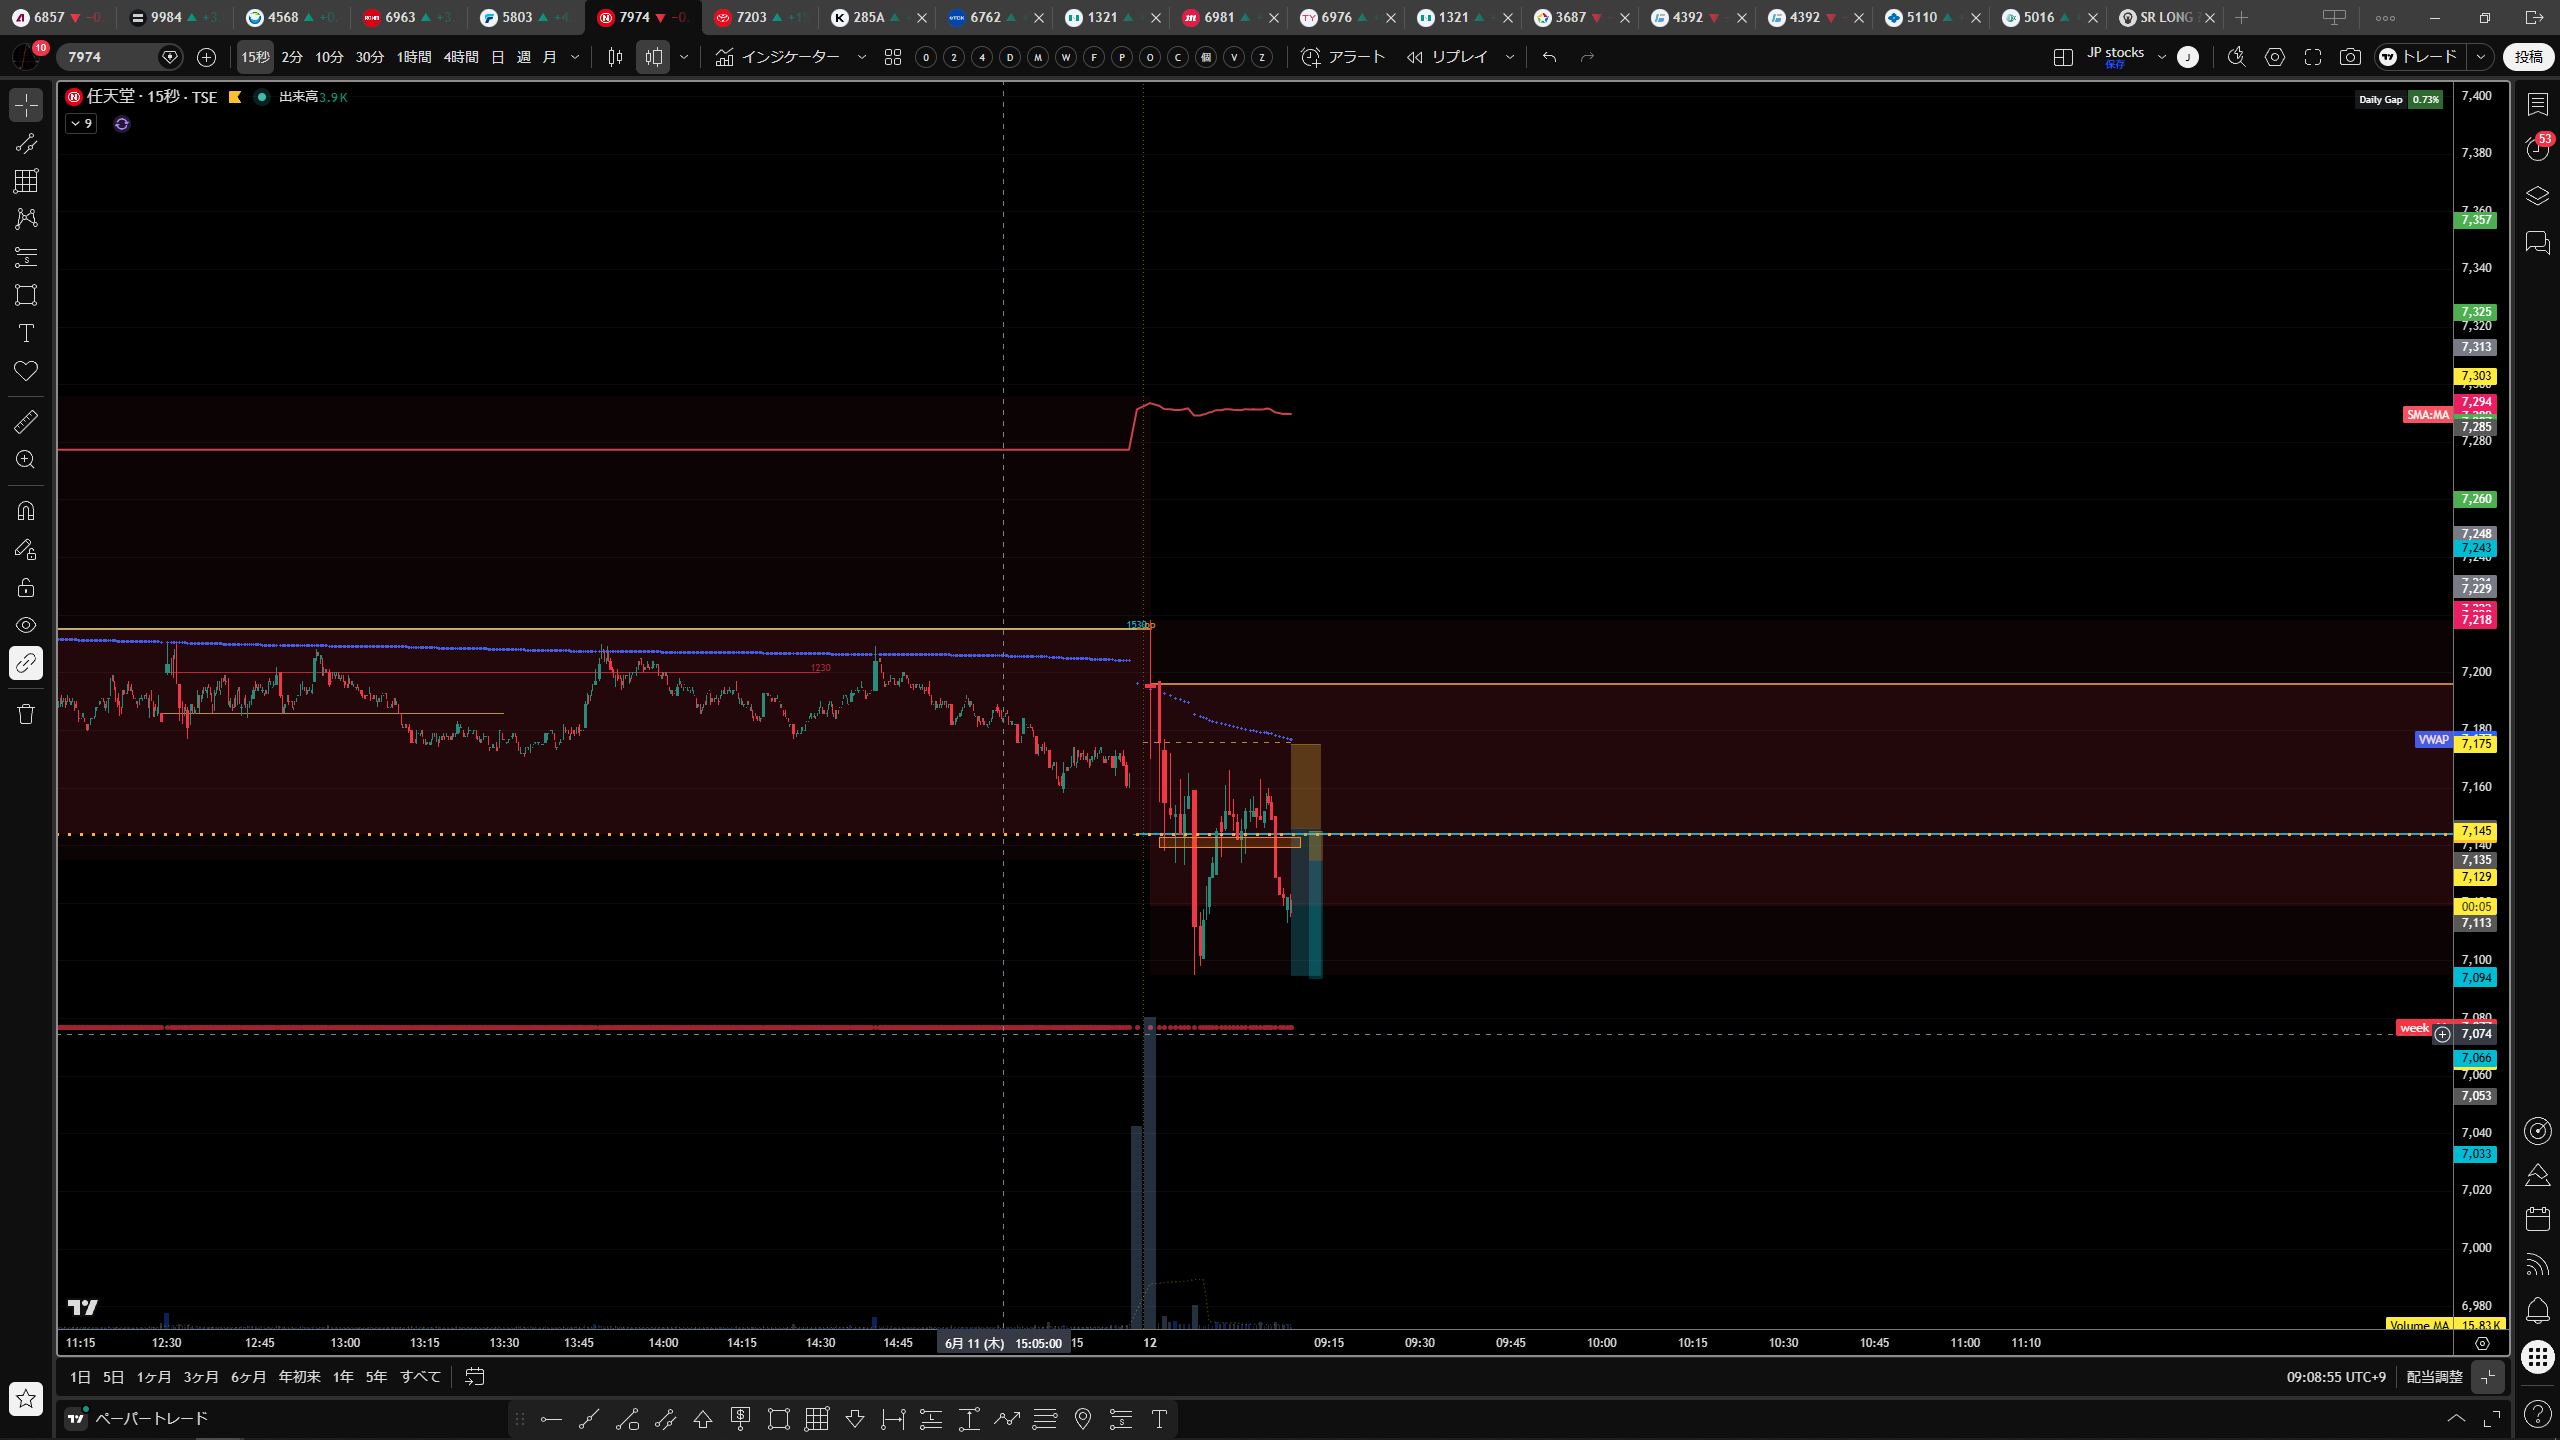
Task: Open the zoom-in tool
Action: click(26, 460)
